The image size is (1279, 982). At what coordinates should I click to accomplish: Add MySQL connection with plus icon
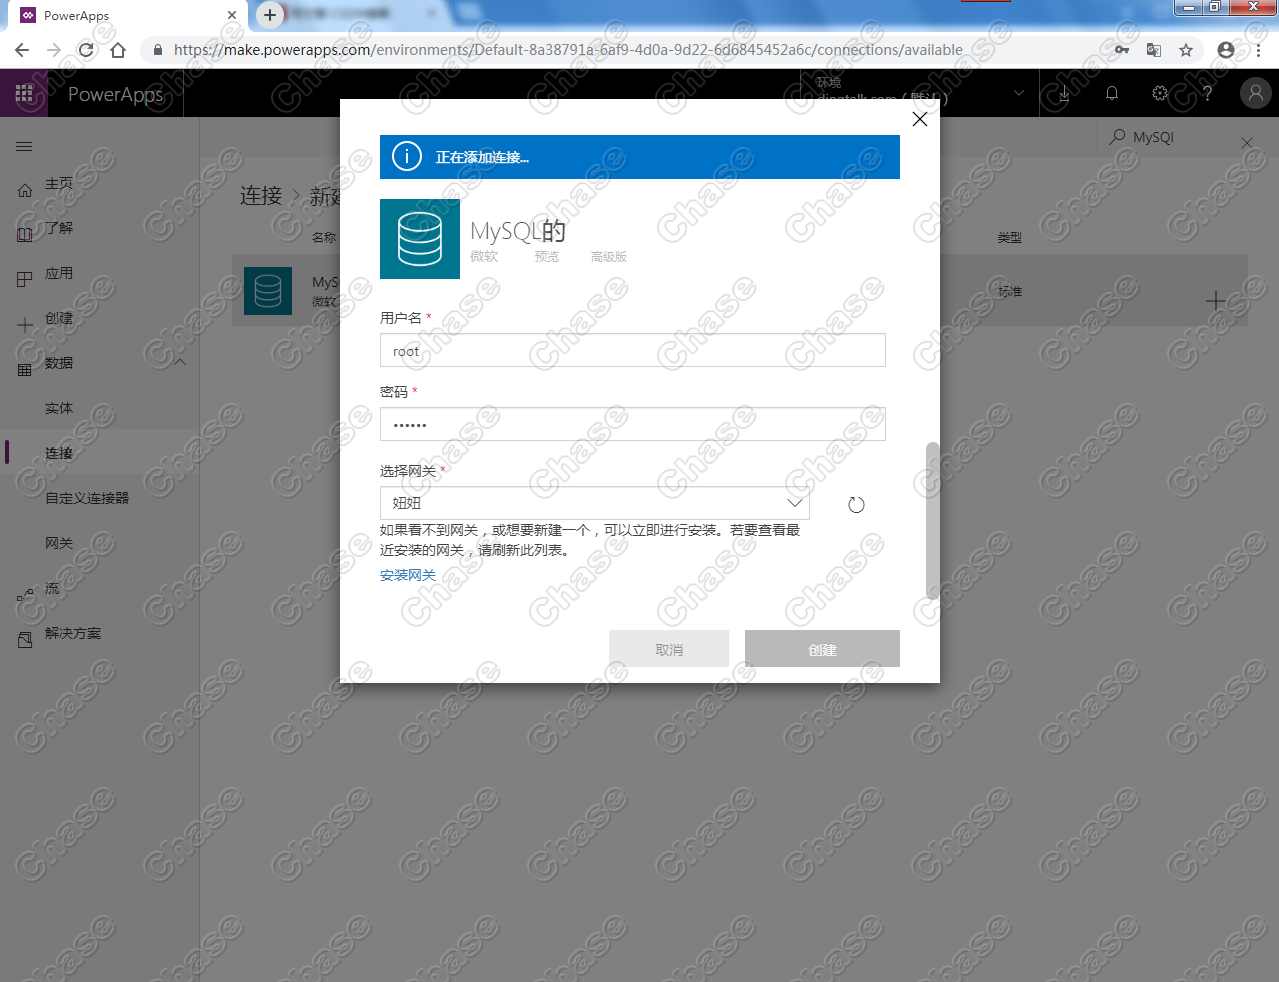pos(1216,300)
